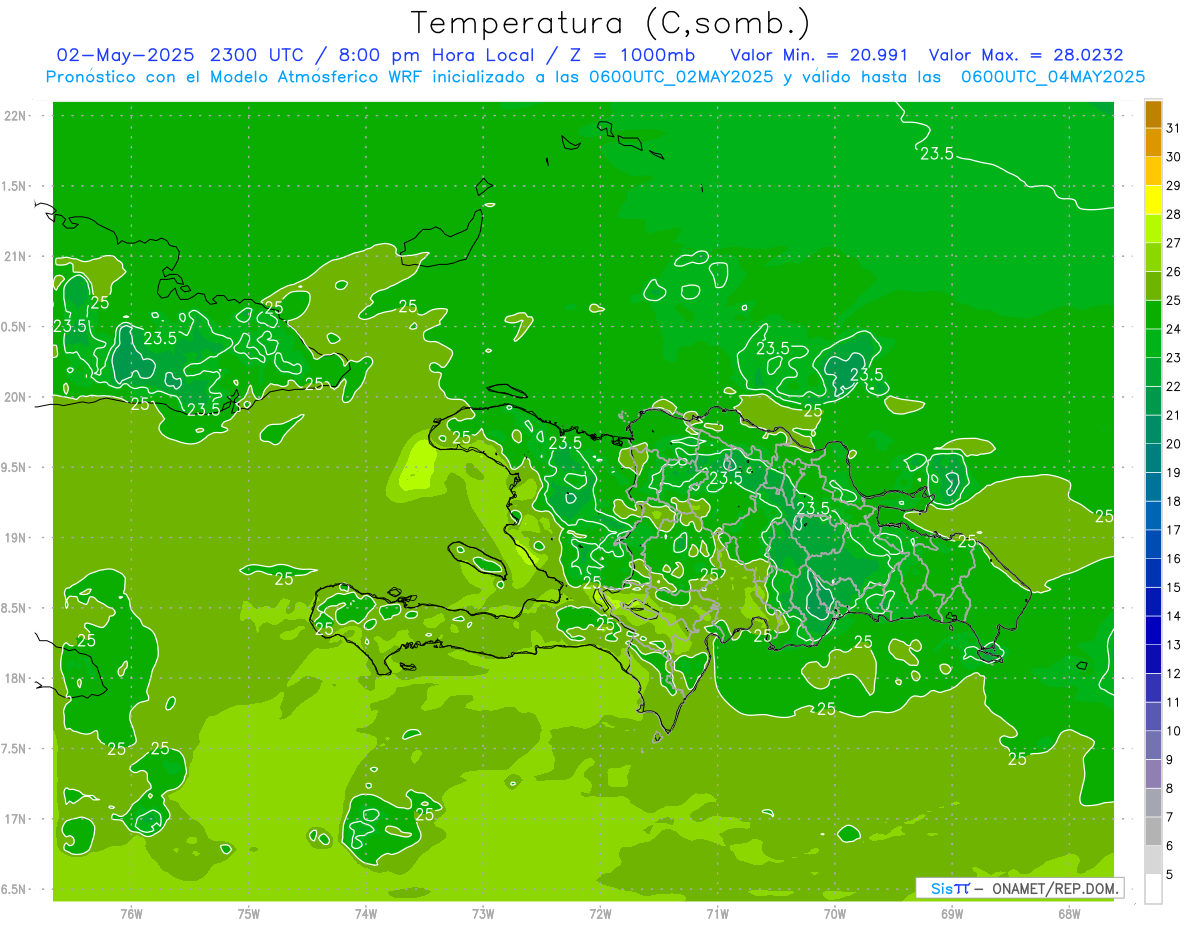1200x927 pixels.
Task: Click the '18N' latitude label
Action: [x=15, y=679]
